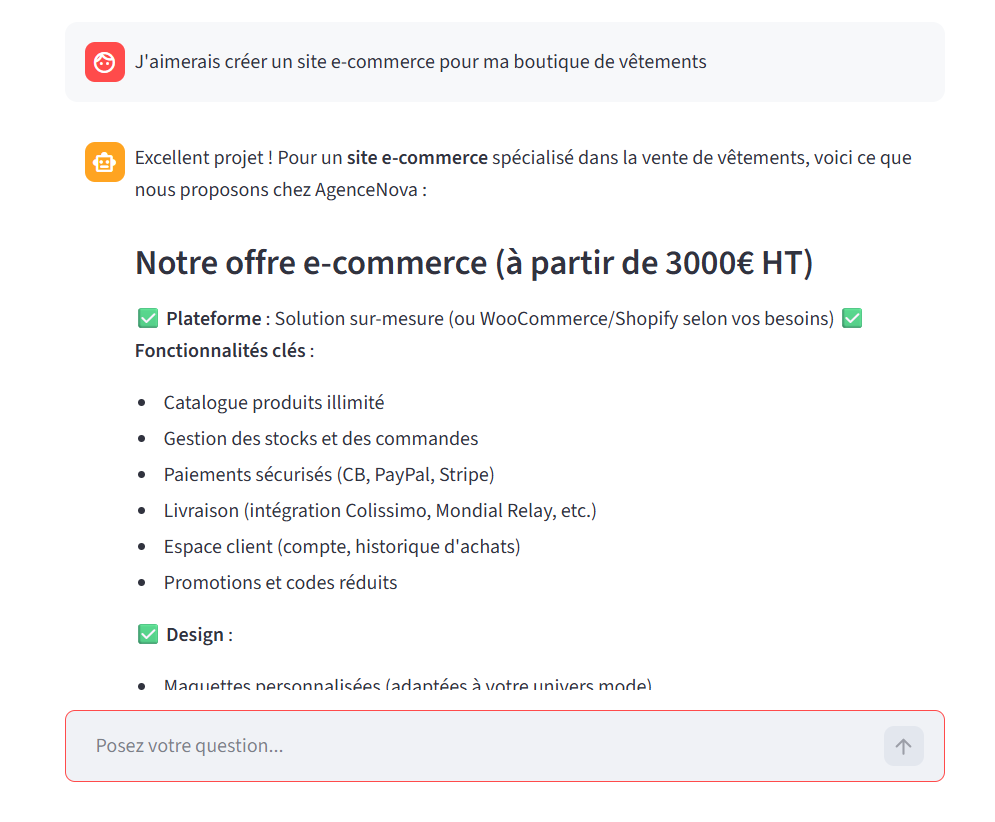Click the red user avatar icon
Screen dimensions: 995x822
coord(105,62)
